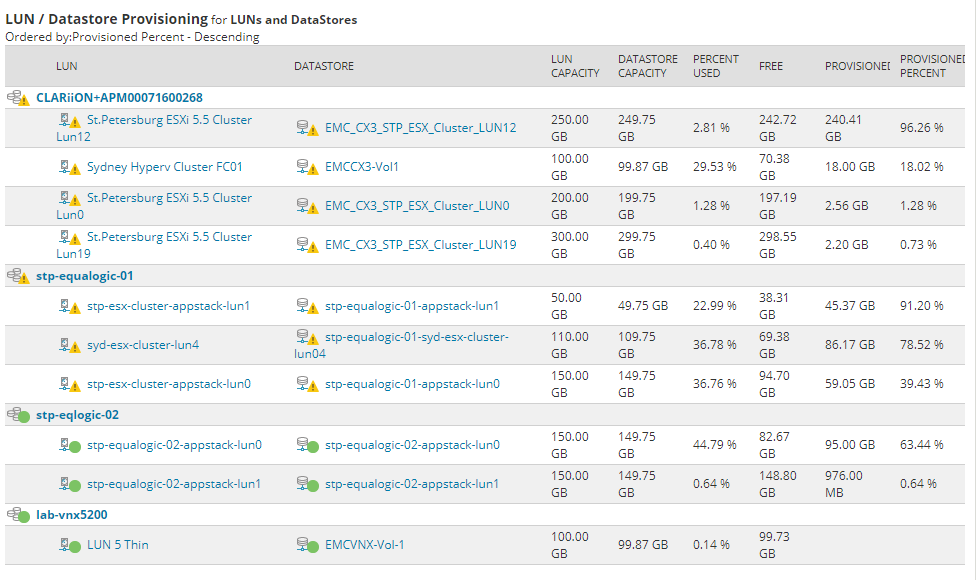
Task: Click the 29.53 % percent used value
Action: tap(714, 167)
